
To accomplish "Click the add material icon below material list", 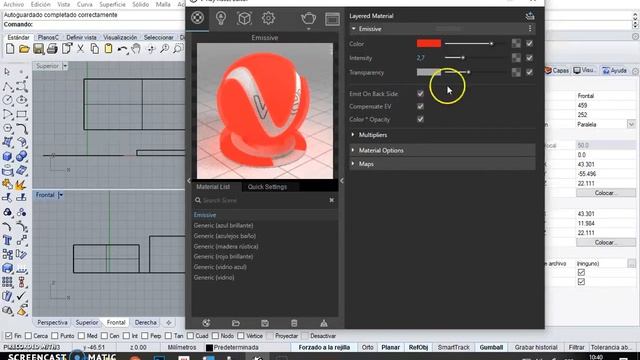I will click(x=206, y=323).
